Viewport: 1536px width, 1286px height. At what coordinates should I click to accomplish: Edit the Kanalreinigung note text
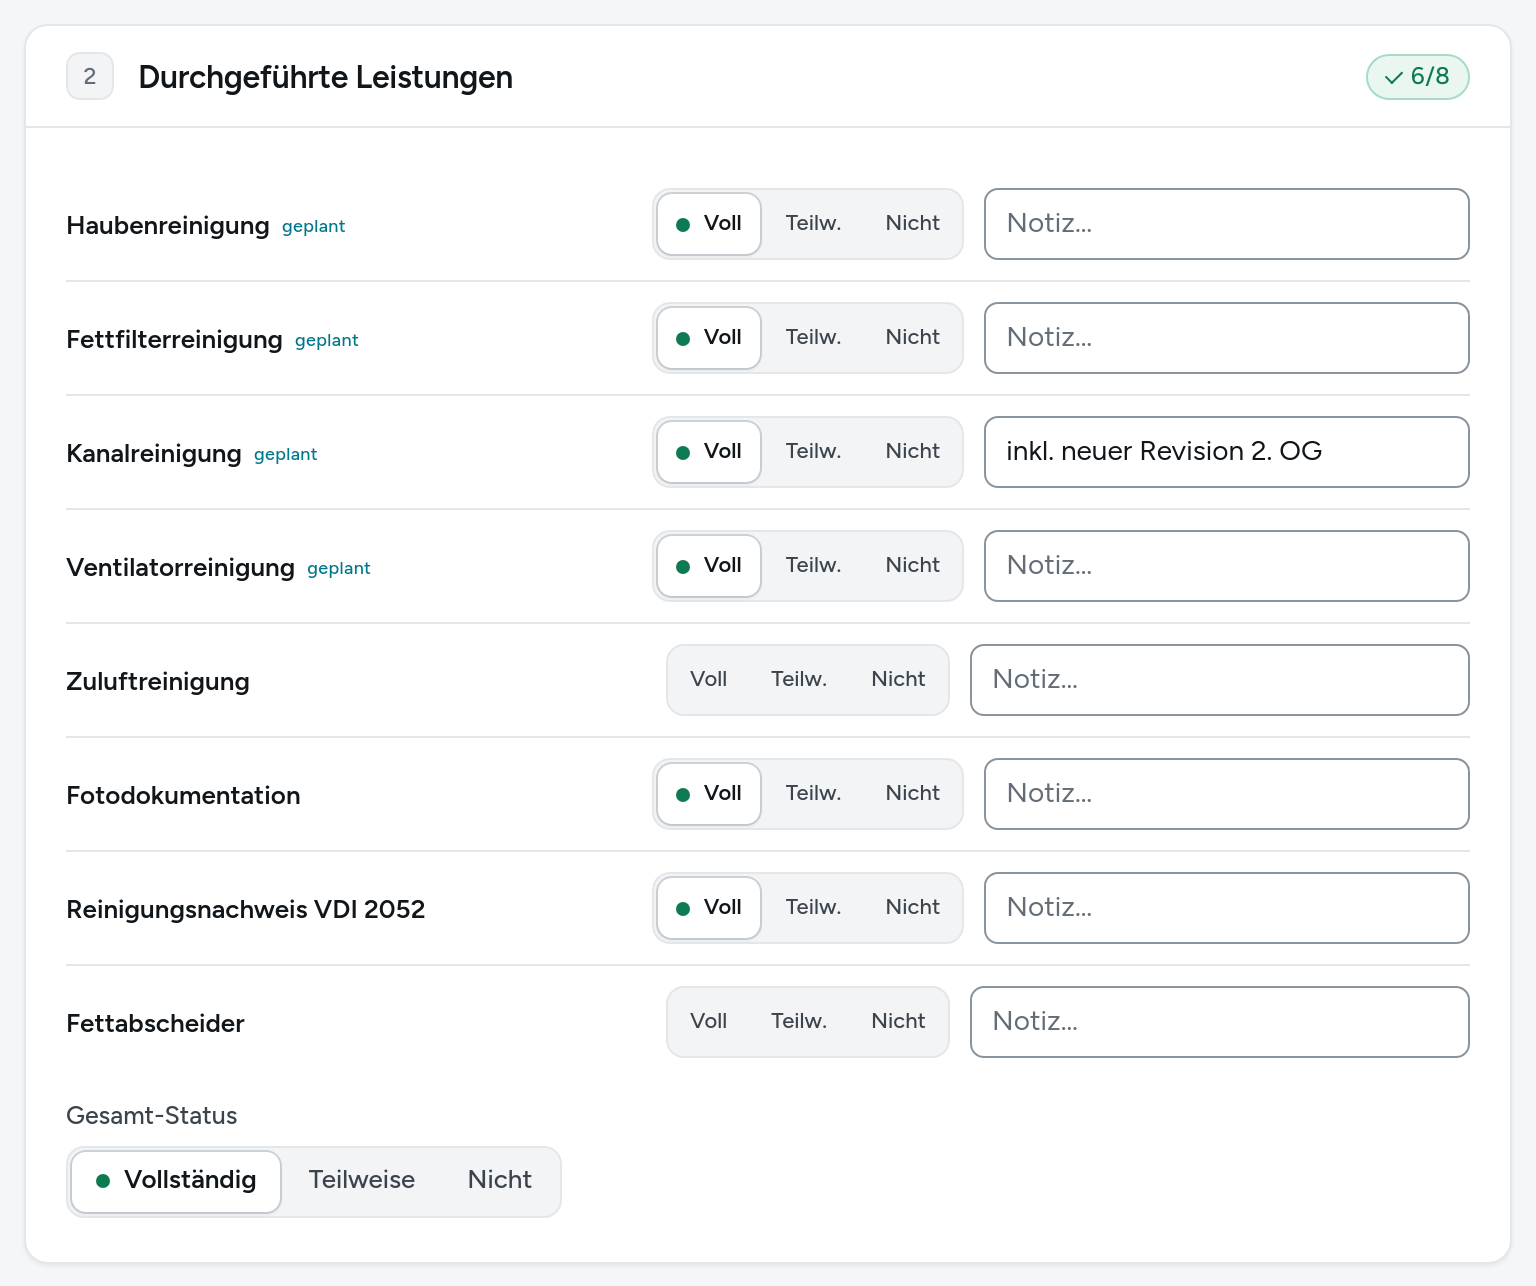[x=1227, y=452]
